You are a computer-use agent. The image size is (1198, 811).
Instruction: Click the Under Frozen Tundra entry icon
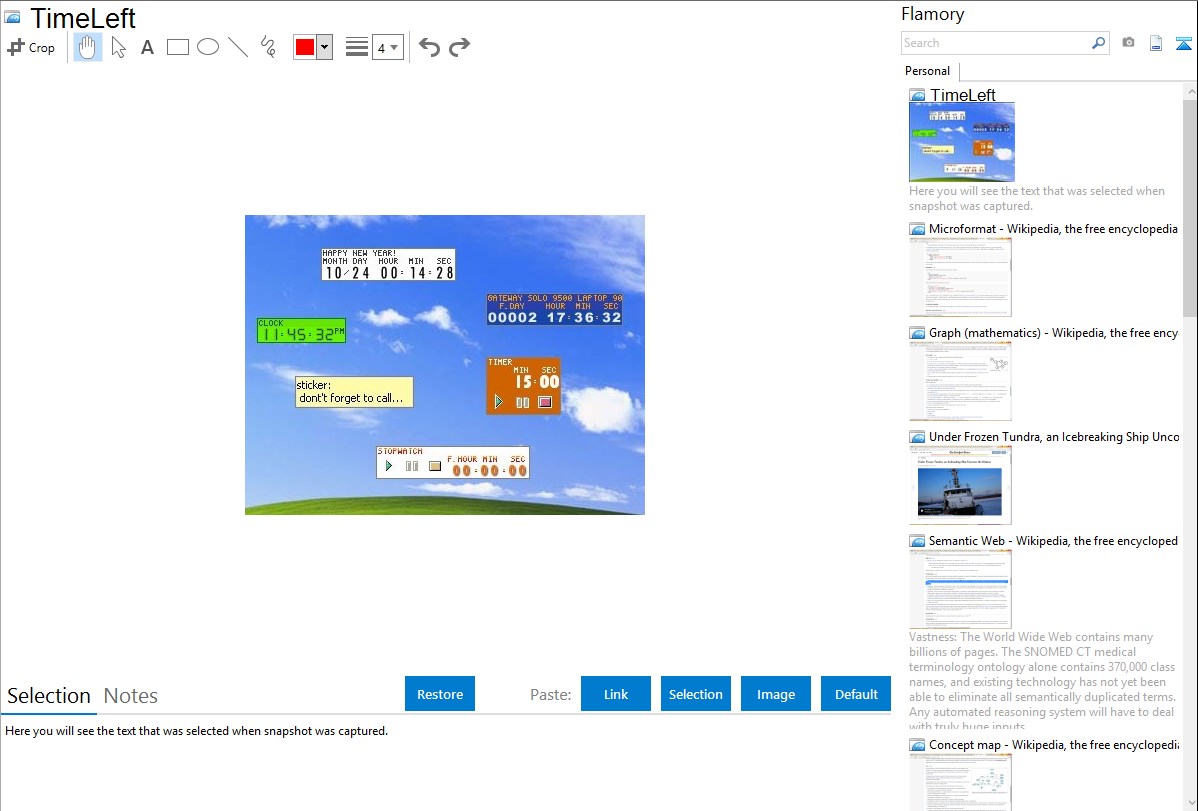click(x=917, y=436)
